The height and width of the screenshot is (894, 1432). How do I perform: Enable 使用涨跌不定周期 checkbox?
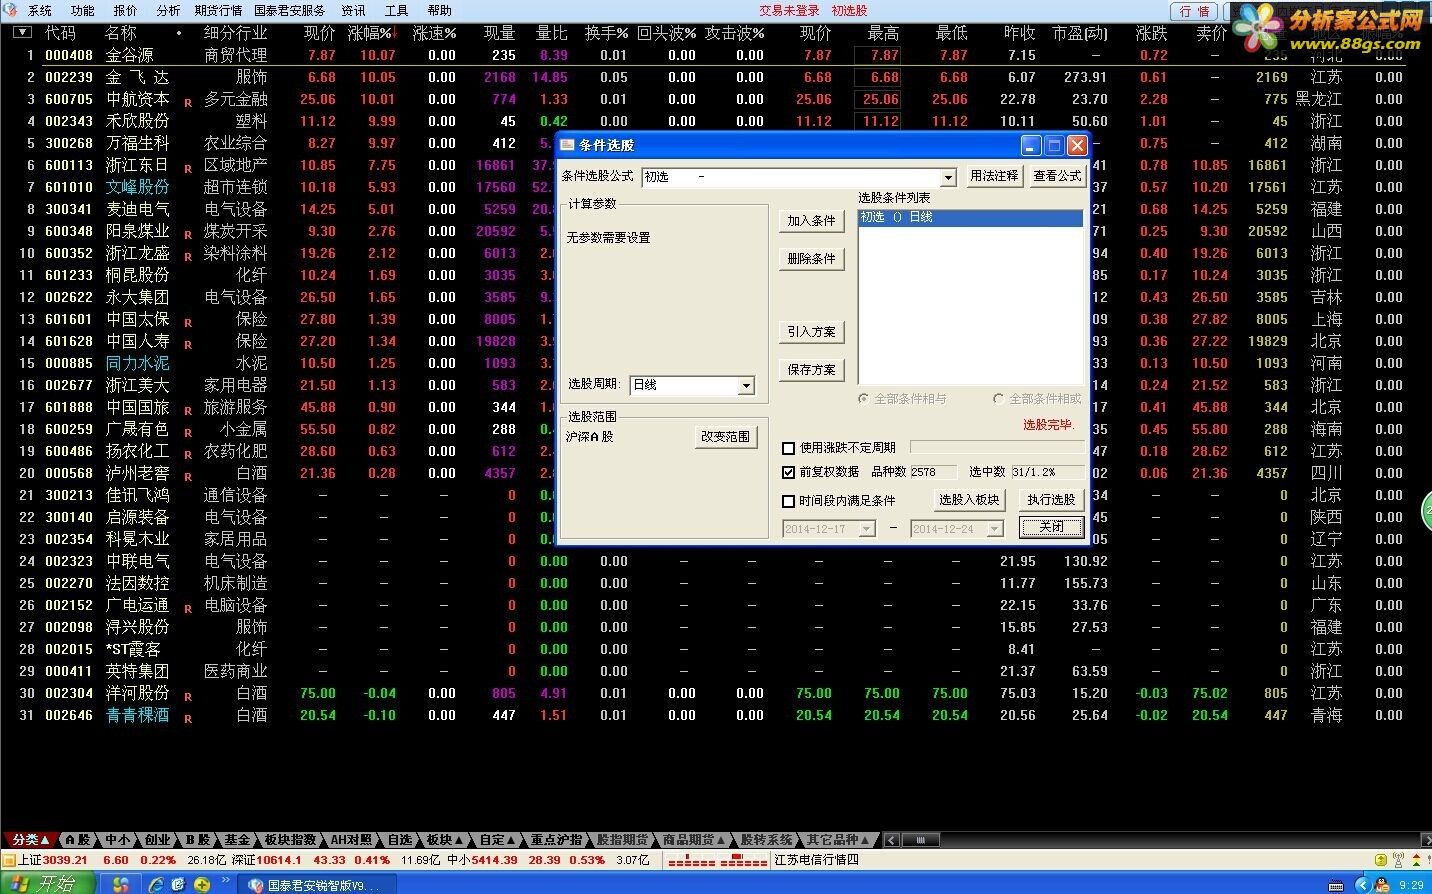pyautogui.click(x=789, y=448)
